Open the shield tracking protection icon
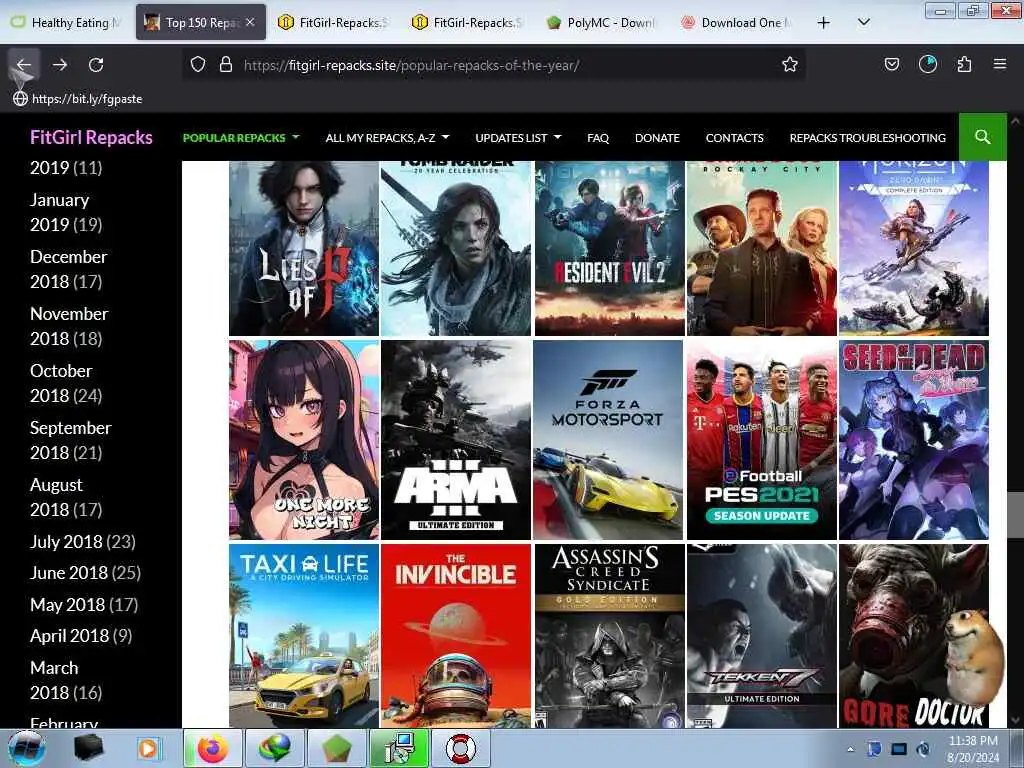Image resolution: width=1024 pixels, height=768 pixels. coord(198,65)
